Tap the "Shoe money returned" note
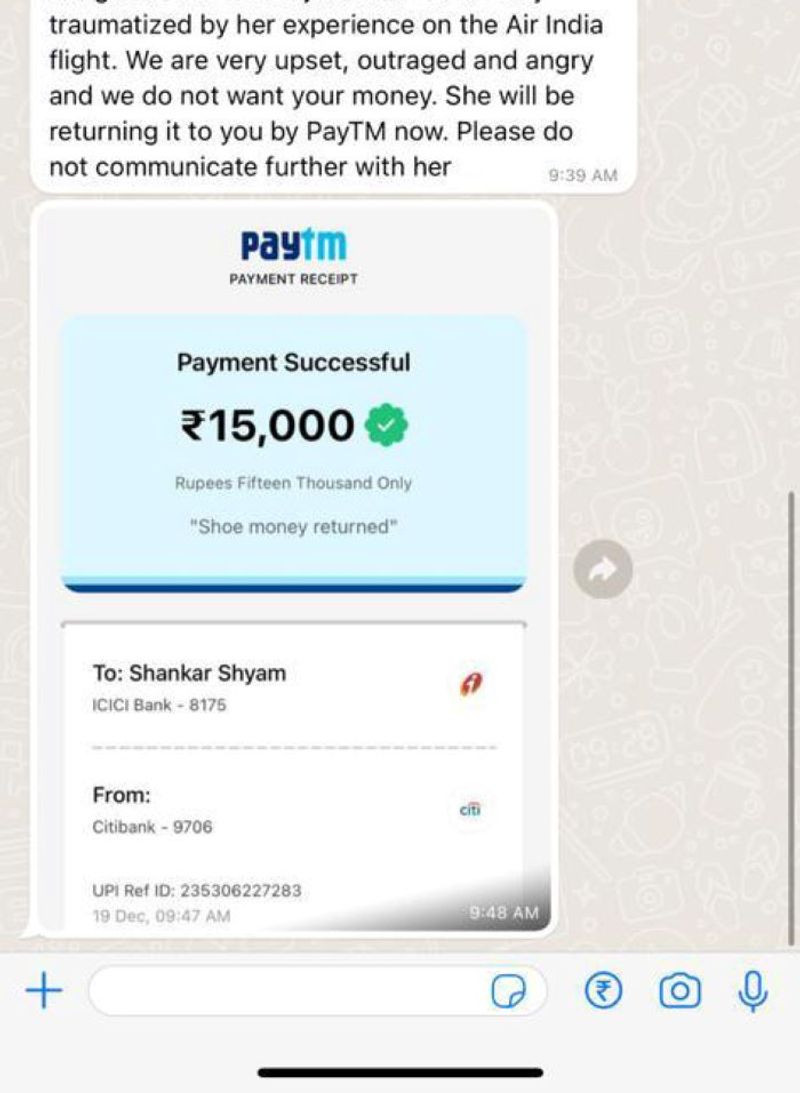The height and width of the screenshot is (1093, 800). pyautogui.click(x=293, y=526)
